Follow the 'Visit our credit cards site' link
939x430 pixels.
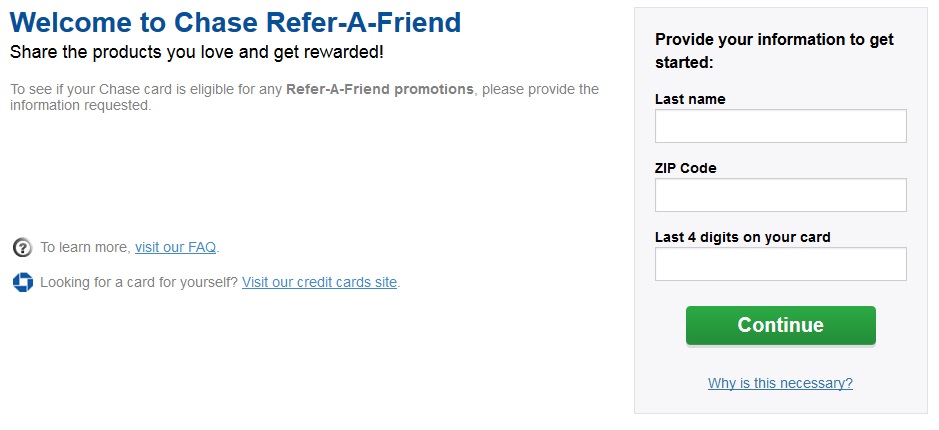319,282
